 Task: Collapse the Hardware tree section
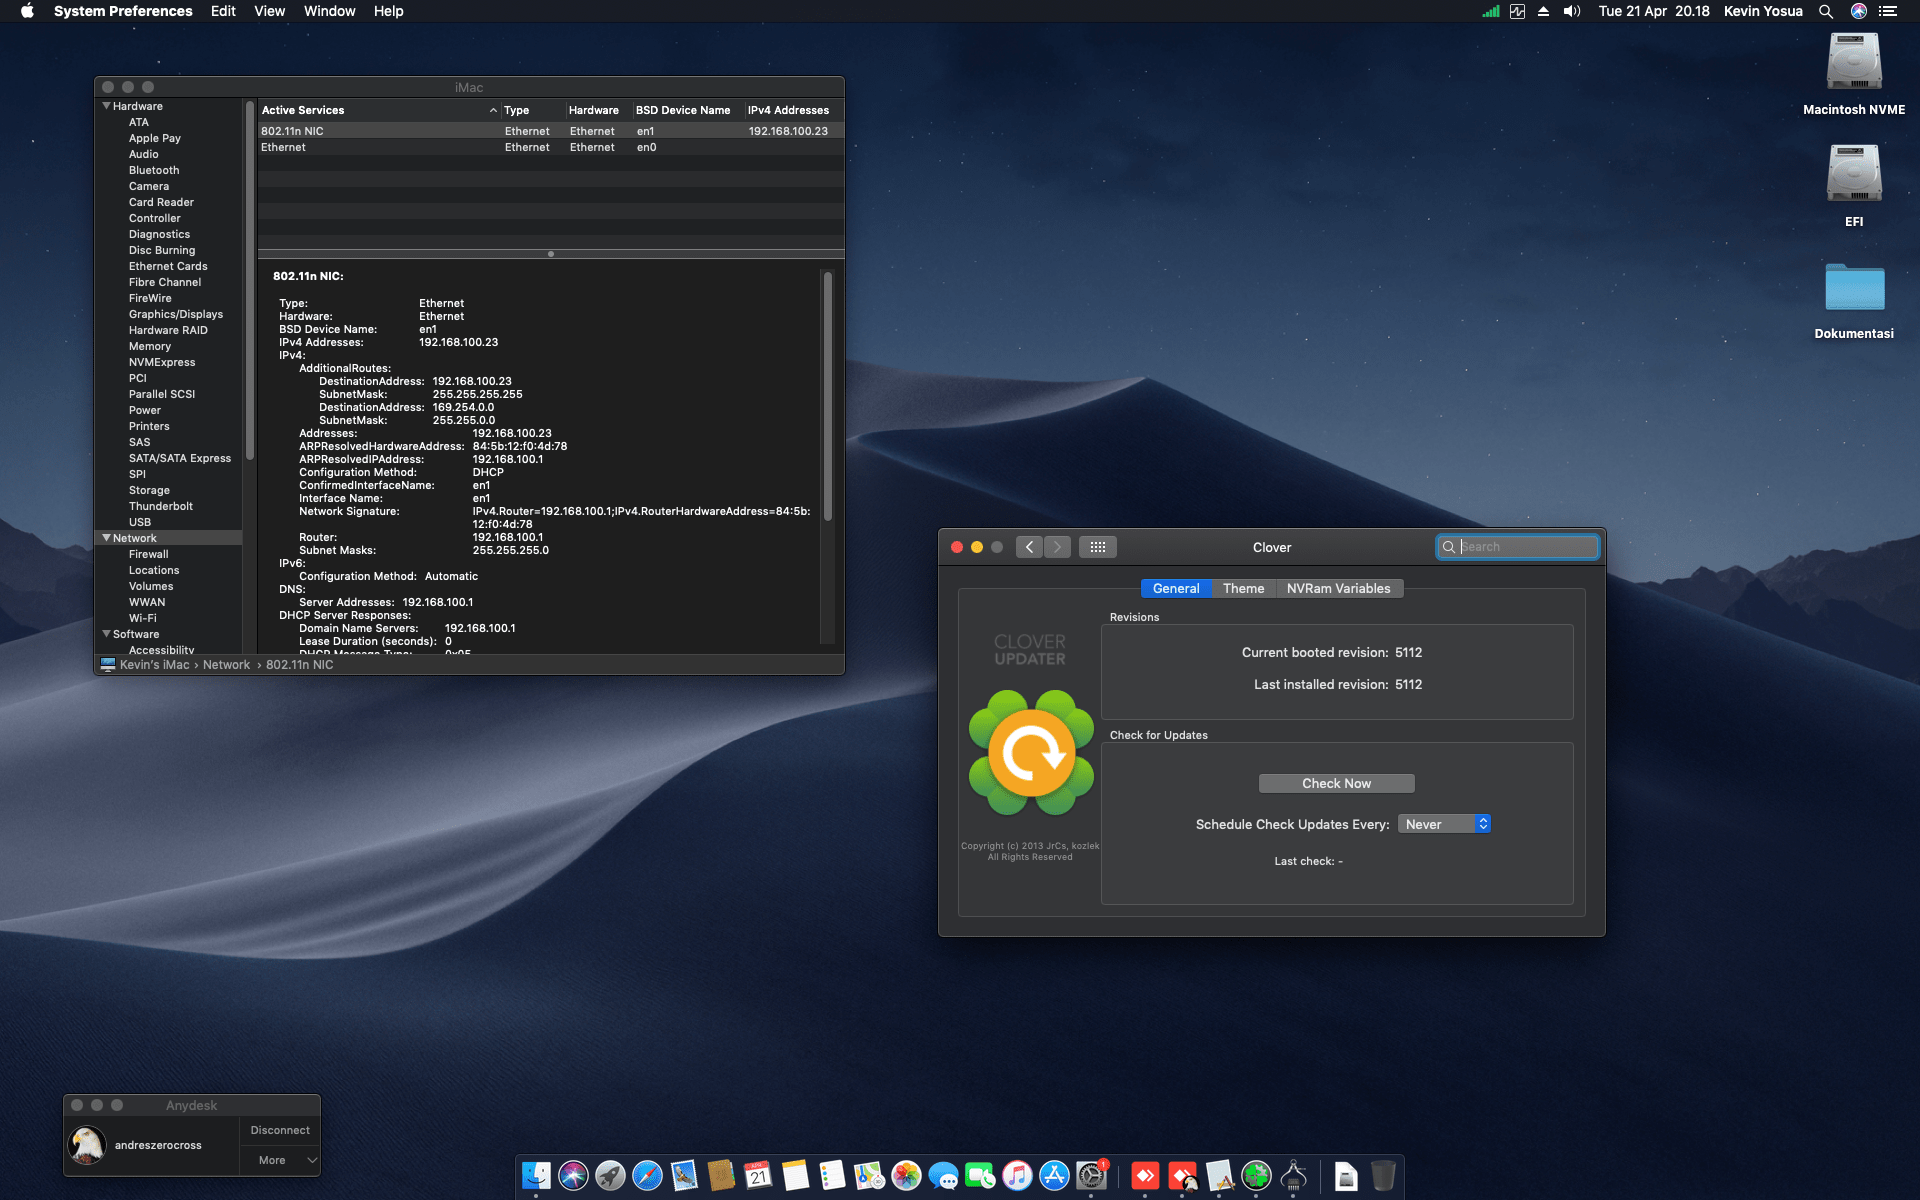tap(106, 106)
